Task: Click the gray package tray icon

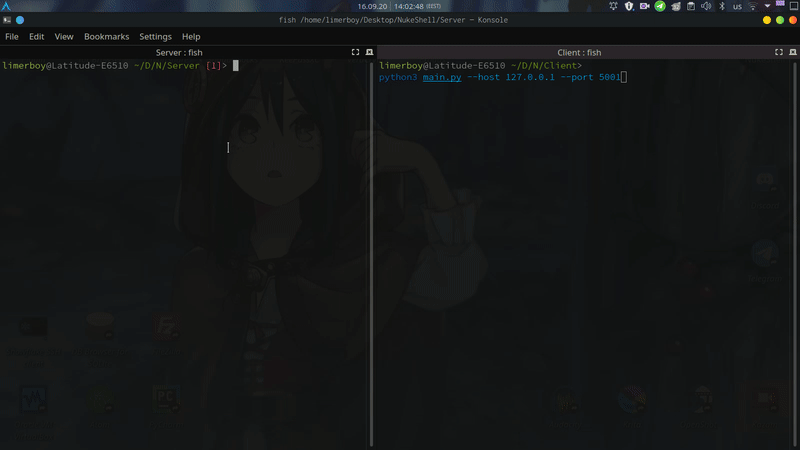Action: point(676,6)
